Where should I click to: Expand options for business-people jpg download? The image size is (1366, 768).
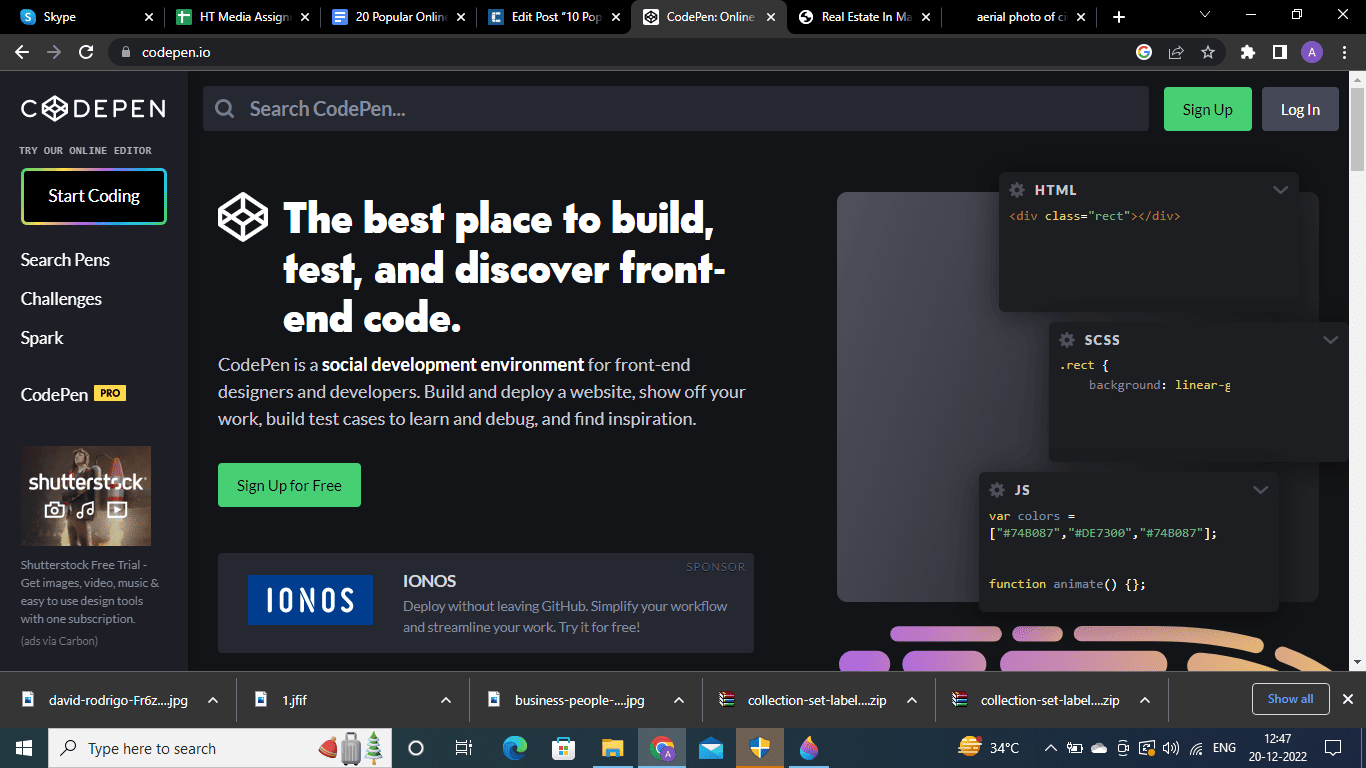(679, 700)
